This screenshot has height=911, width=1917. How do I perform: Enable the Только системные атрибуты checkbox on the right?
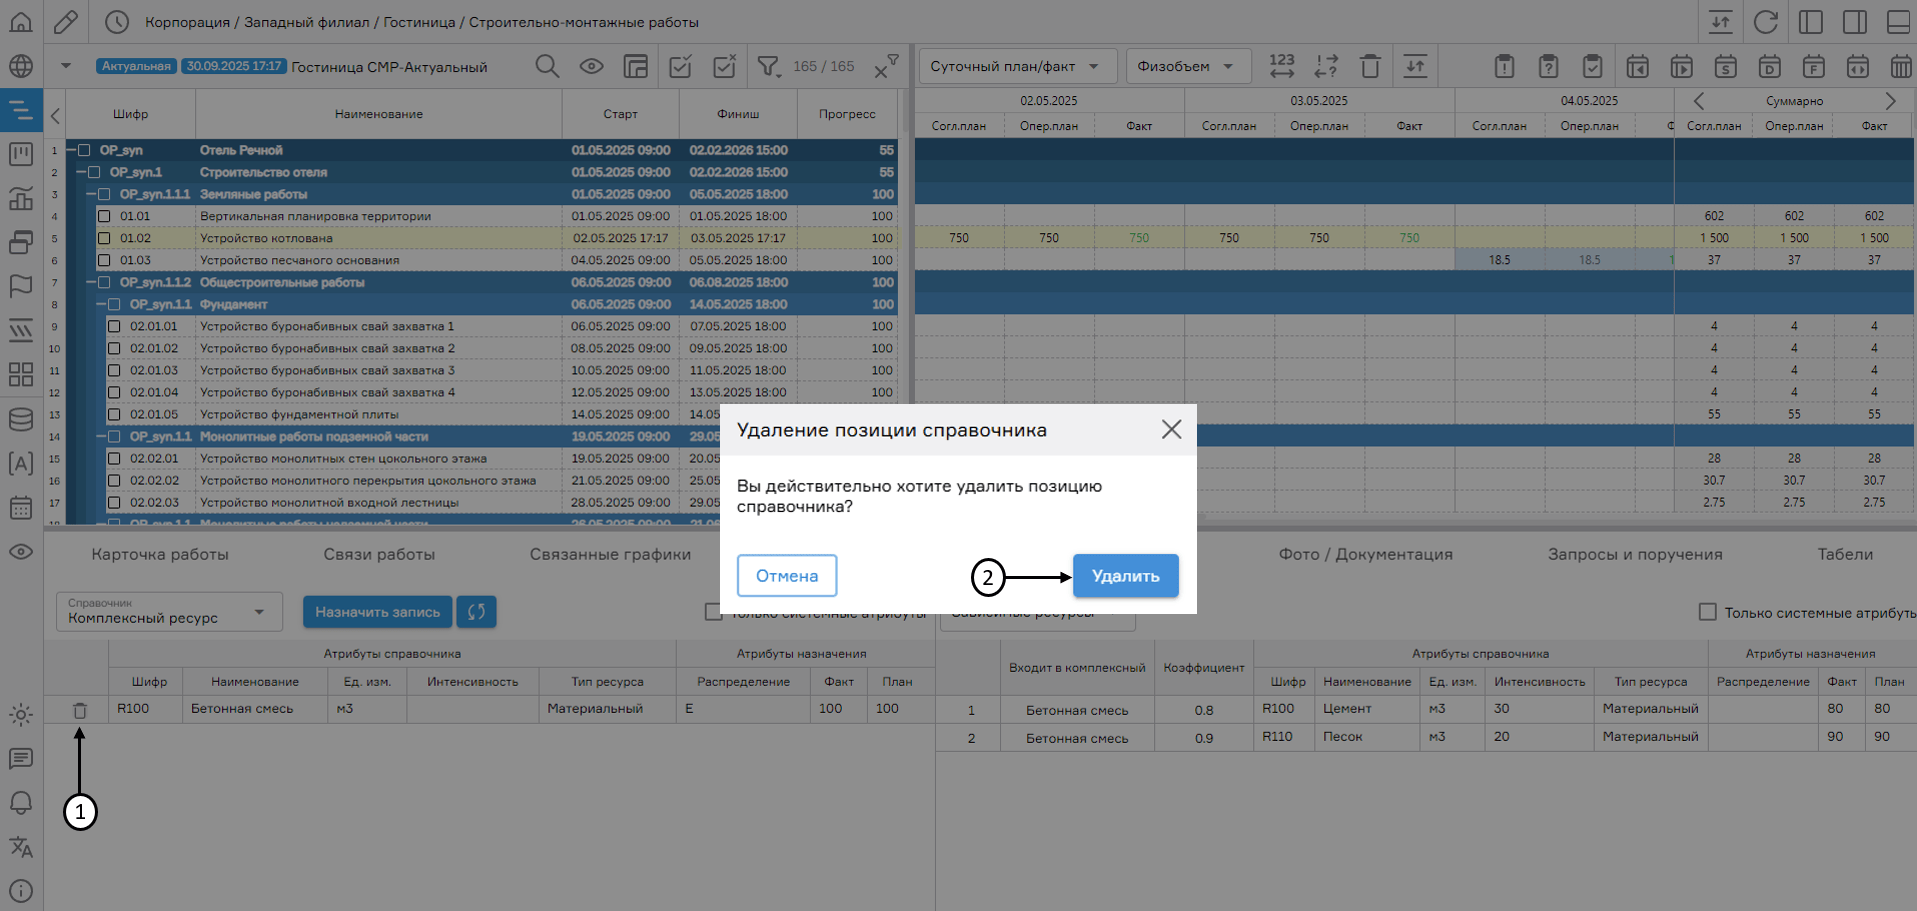[1707, 612]
